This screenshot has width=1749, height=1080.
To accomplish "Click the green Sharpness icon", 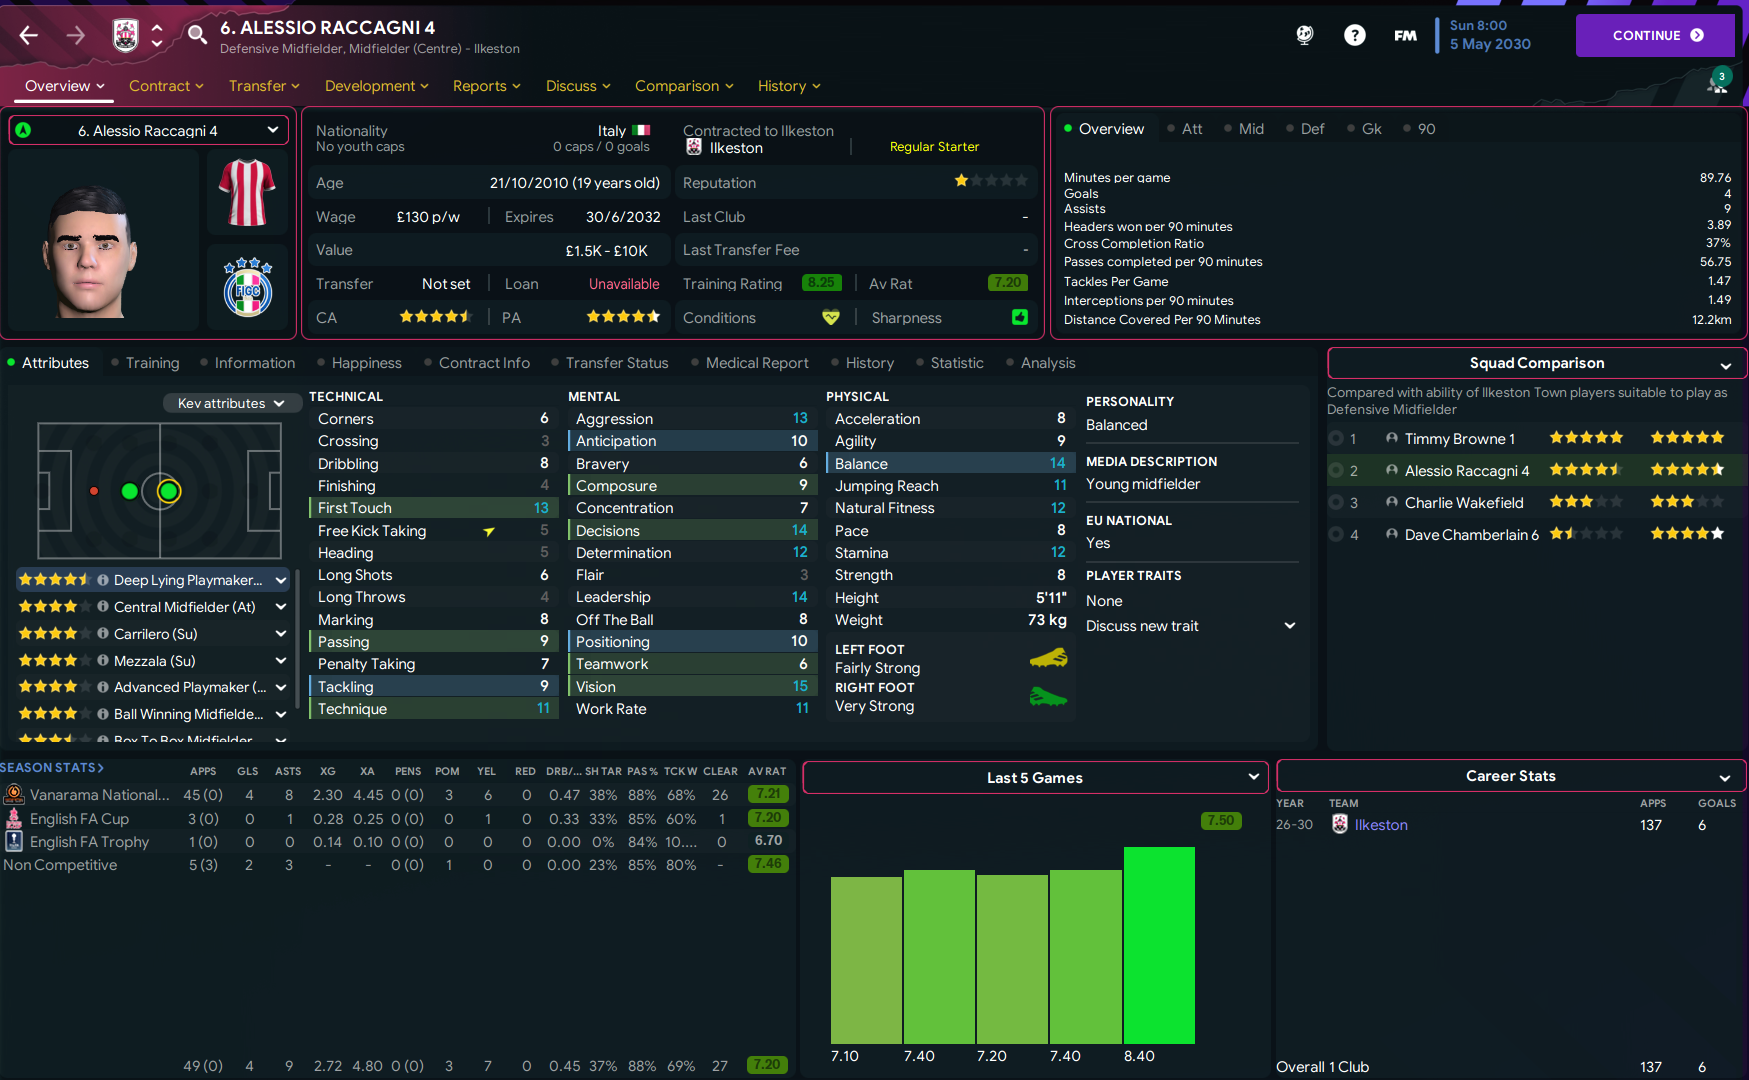I will pos(1020,317).
